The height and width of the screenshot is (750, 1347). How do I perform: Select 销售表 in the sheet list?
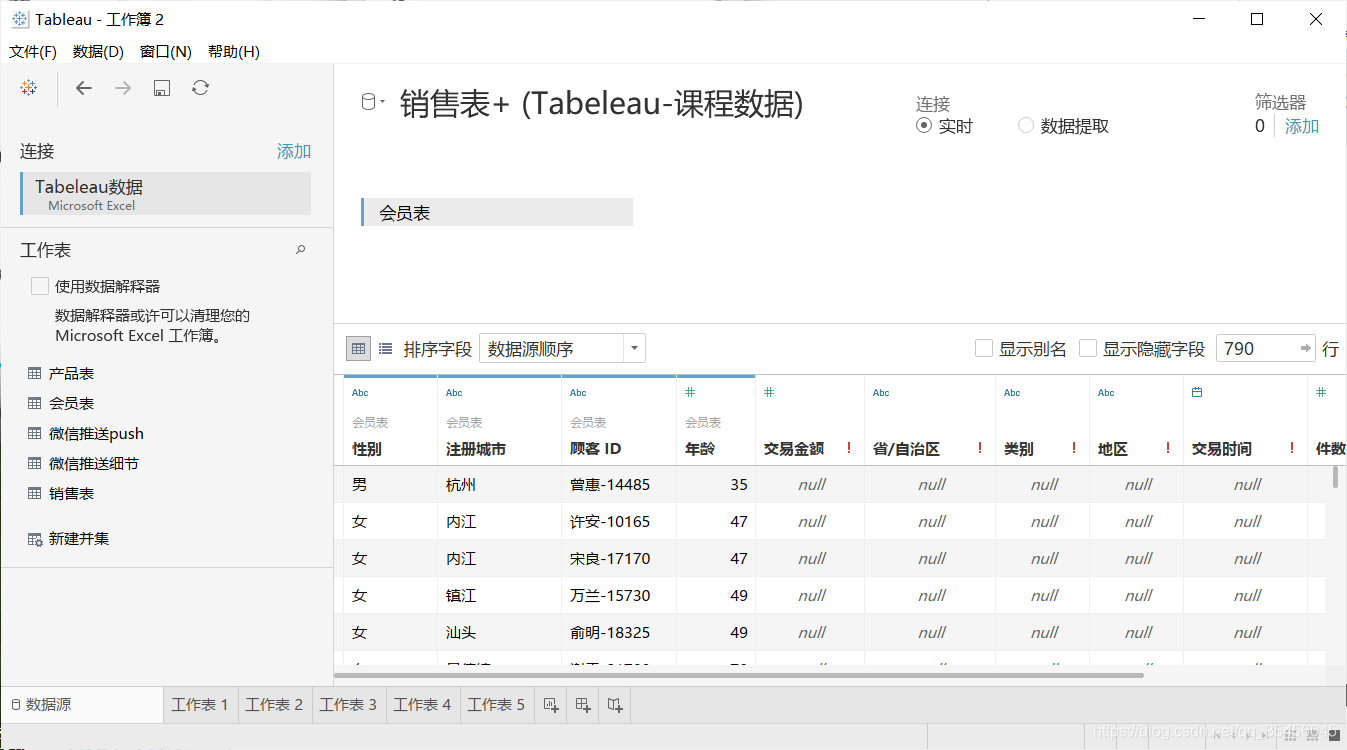[71, 494]
